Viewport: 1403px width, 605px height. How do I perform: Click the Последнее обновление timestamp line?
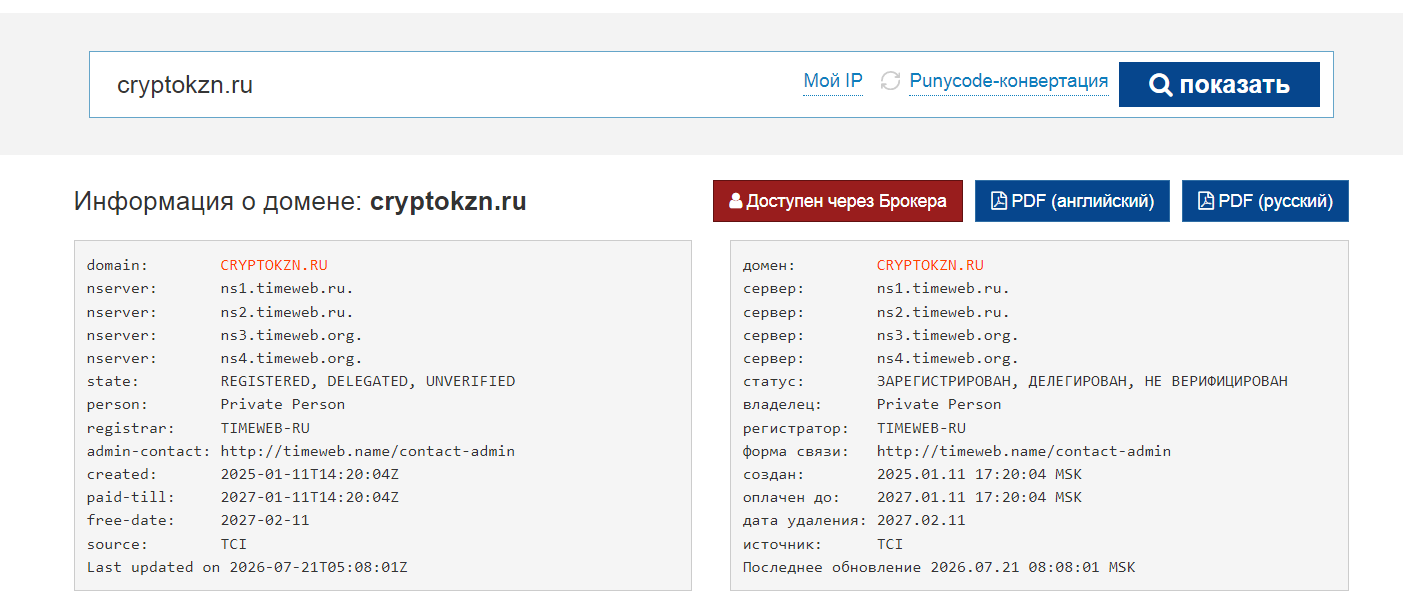939,567
